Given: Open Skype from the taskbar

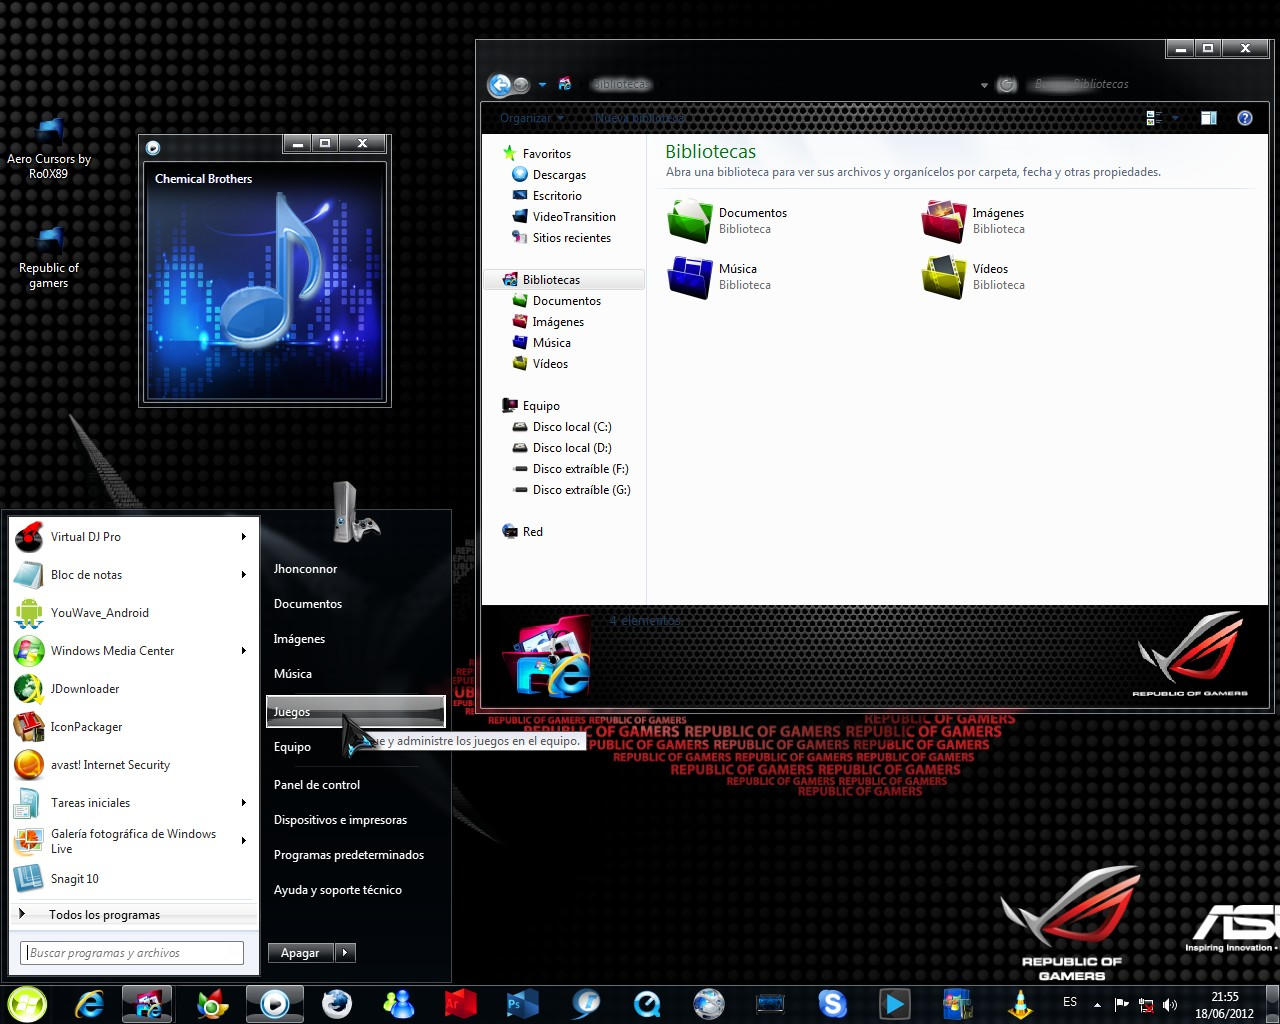Looking at the screenshot, I should tap(832, 1003).
